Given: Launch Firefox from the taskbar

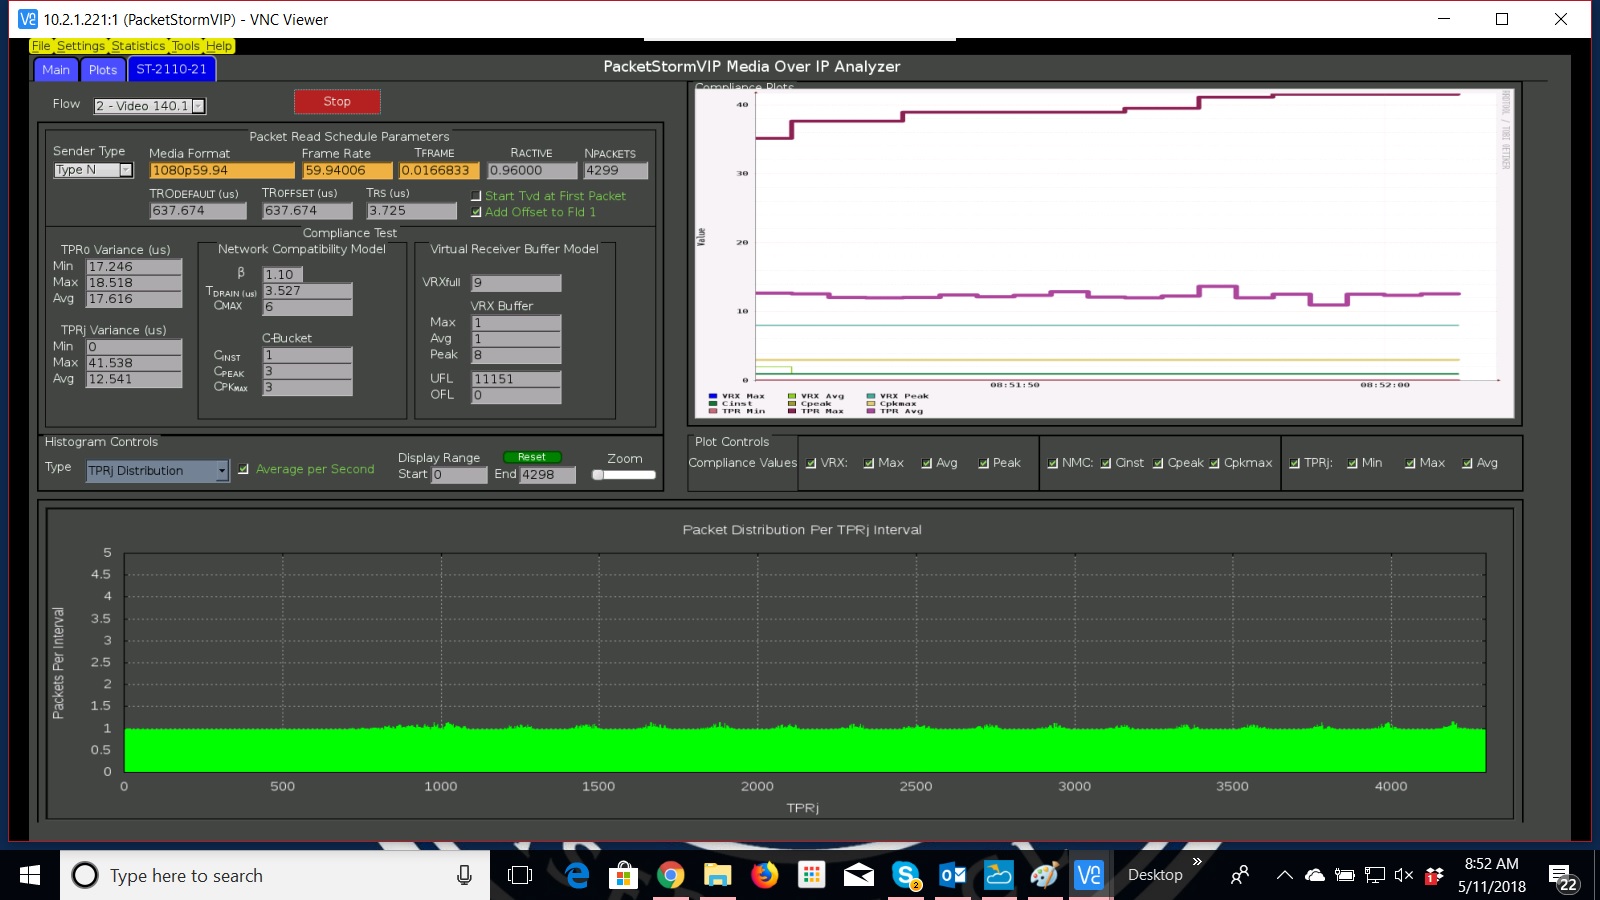Looking at the screenshot, I should click(765, 876).
